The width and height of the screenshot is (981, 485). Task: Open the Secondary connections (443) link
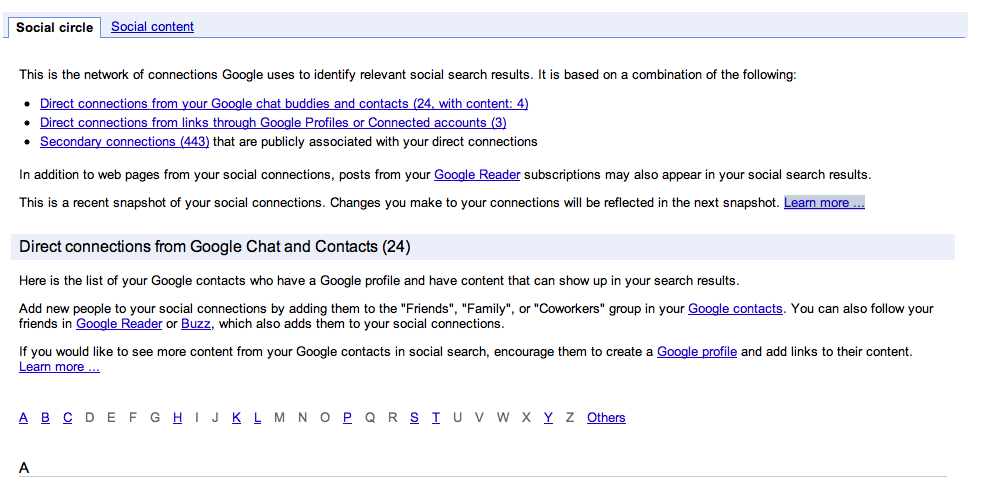click(125, 141)
